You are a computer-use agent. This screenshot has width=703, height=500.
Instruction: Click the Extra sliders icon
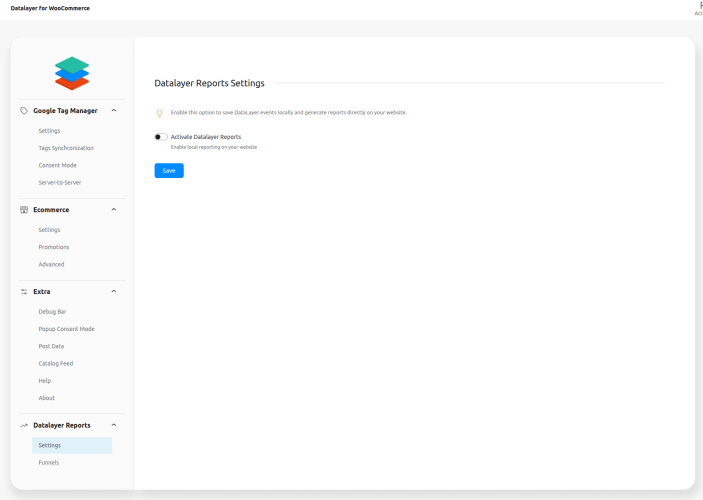[x=24, y=292]
